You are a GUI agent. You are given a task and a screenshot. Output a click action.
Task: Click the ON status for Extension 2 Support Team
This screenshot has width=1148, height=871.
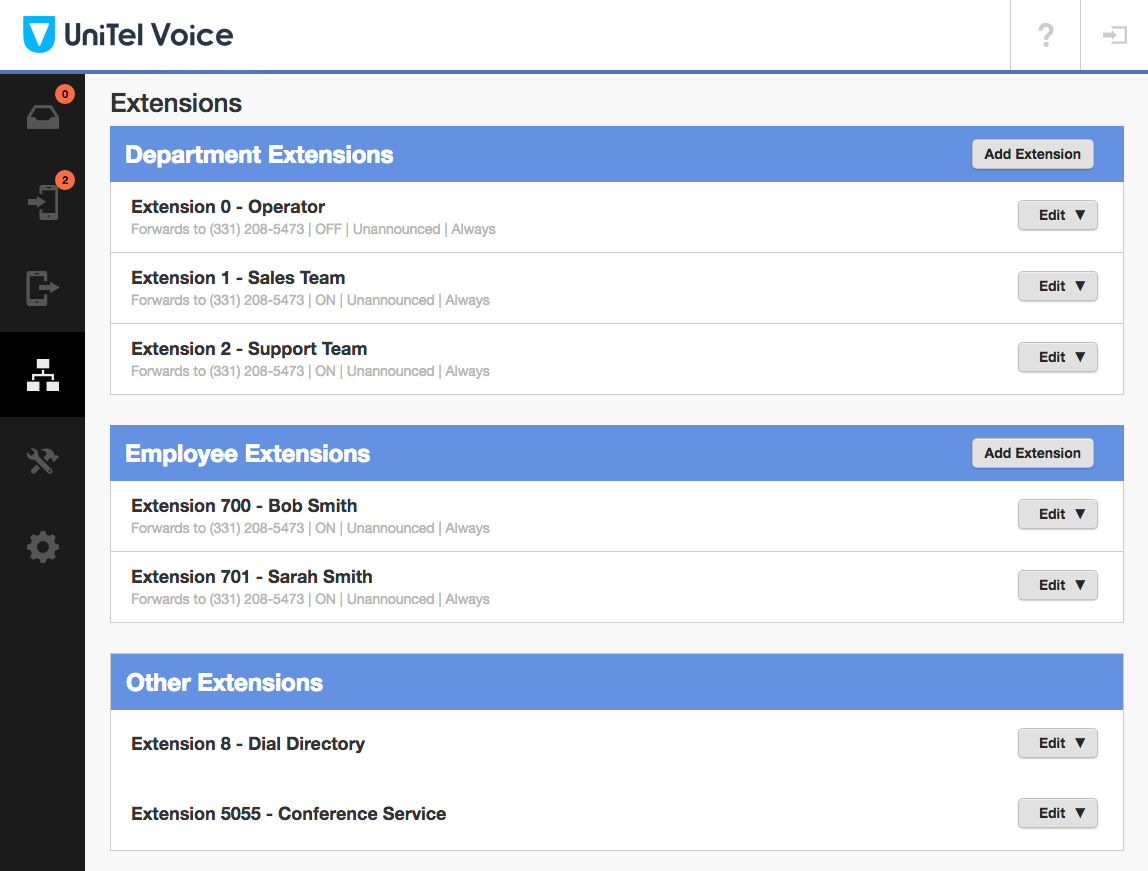(326, 371)
